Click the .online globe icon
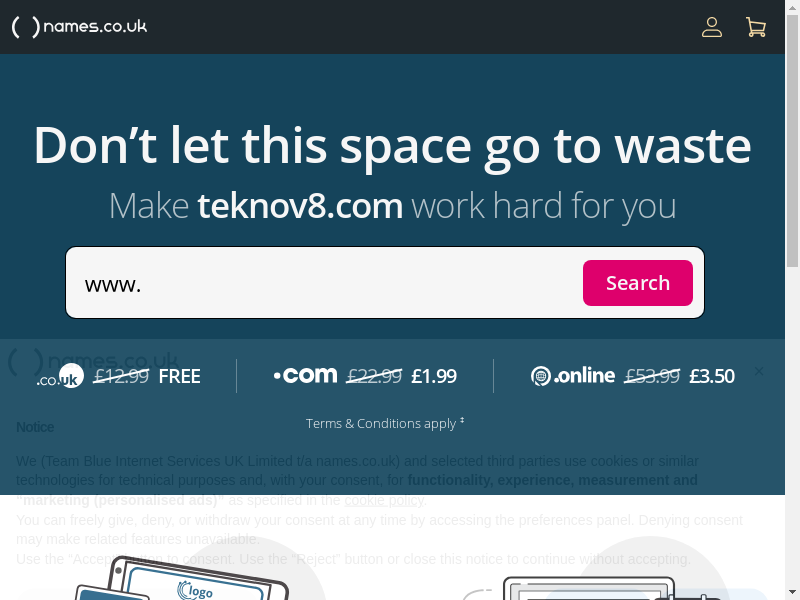The image size is (800, 600). [541, 376]
